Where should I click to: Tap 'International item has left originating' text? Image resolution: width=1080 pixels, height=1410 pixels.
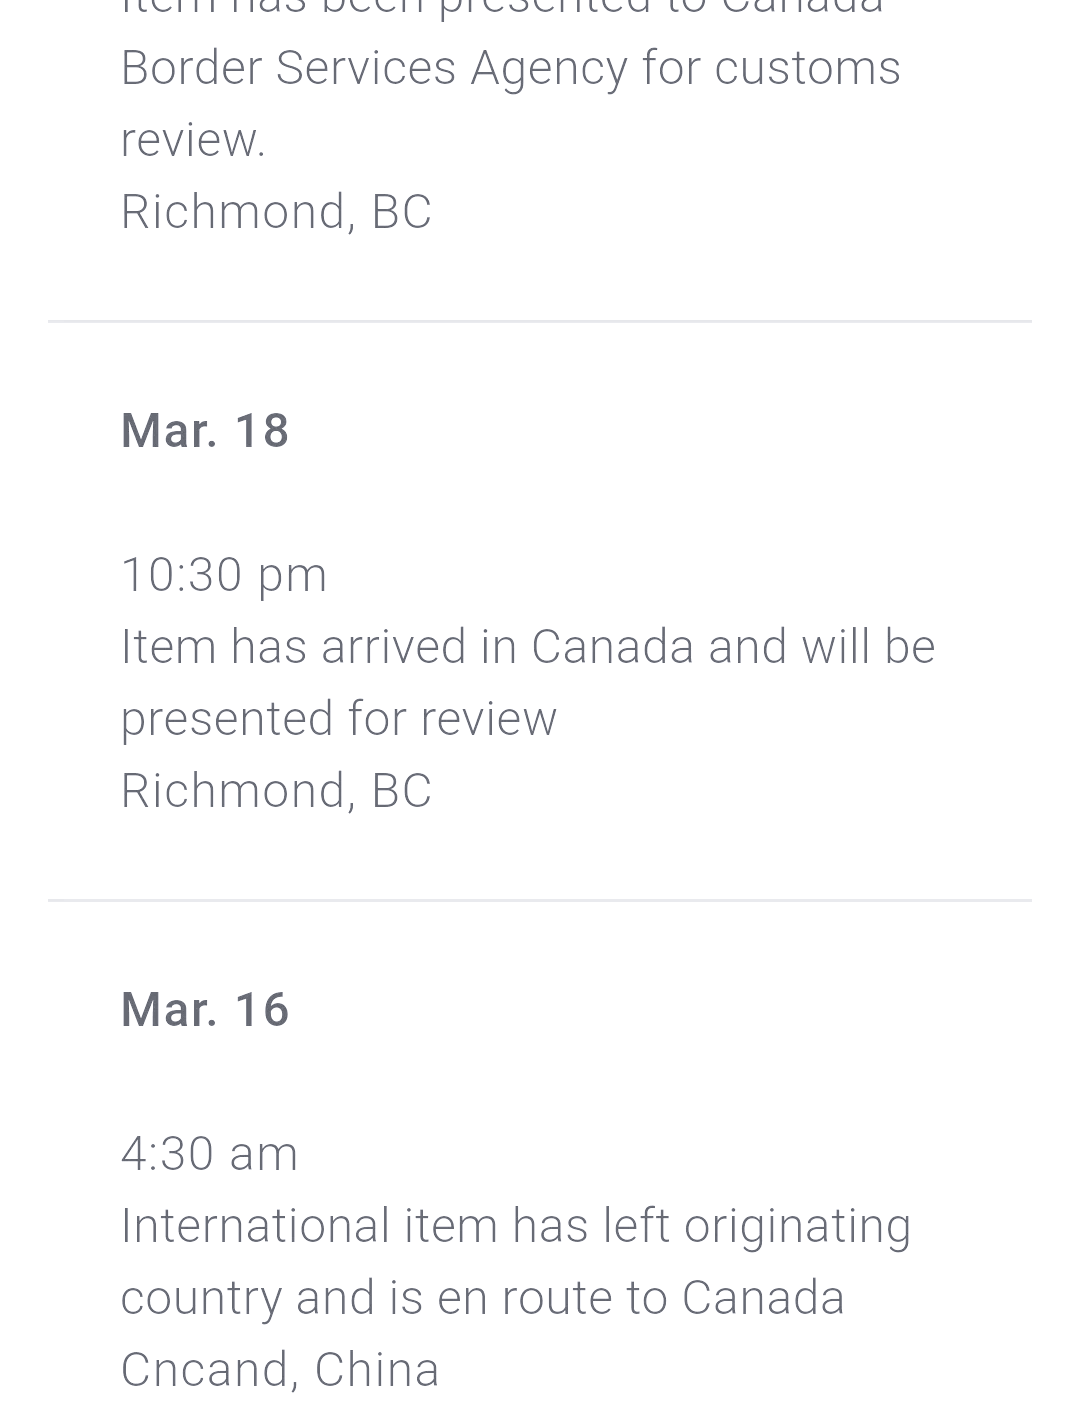pyautogui.click(x=516, y=1226)
